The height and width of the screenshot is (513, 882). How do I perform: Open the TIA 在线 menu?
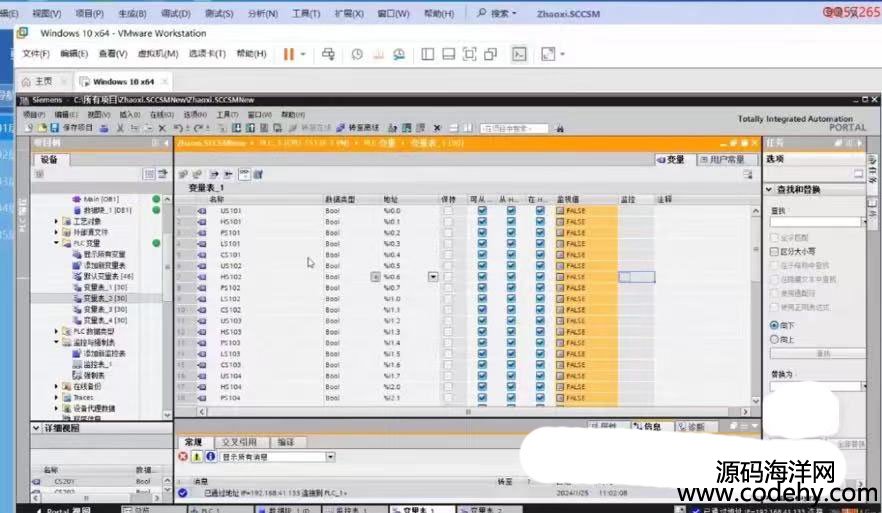pyautogui.click(x=161, y=114)
